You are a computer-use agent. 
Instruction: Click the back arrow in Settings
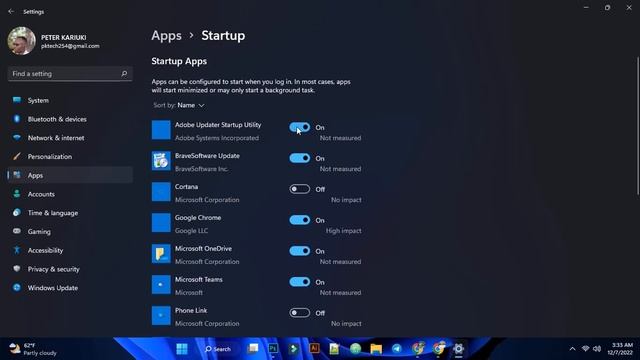pyautogui.click(x=11, y=11)
